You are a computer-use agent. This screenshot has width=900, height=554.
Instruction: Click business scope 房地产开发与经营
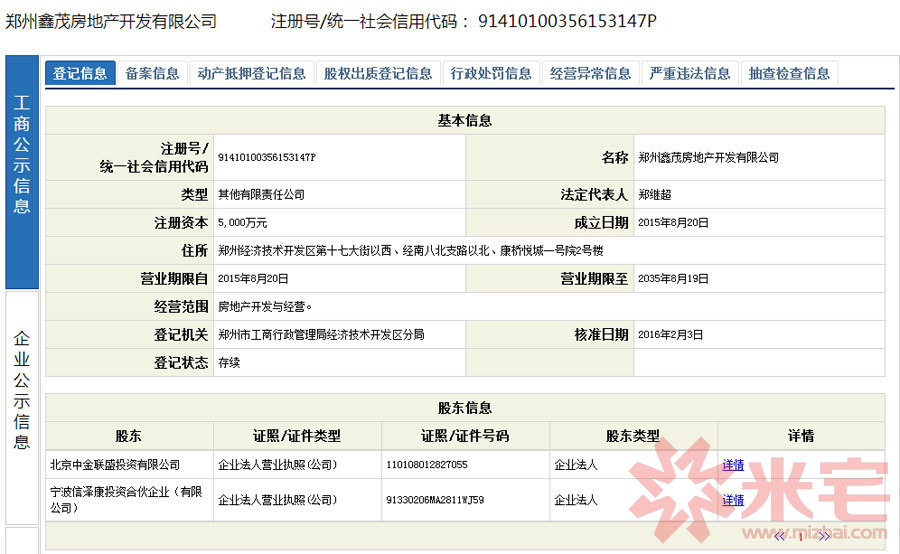(x=265, y=307)
